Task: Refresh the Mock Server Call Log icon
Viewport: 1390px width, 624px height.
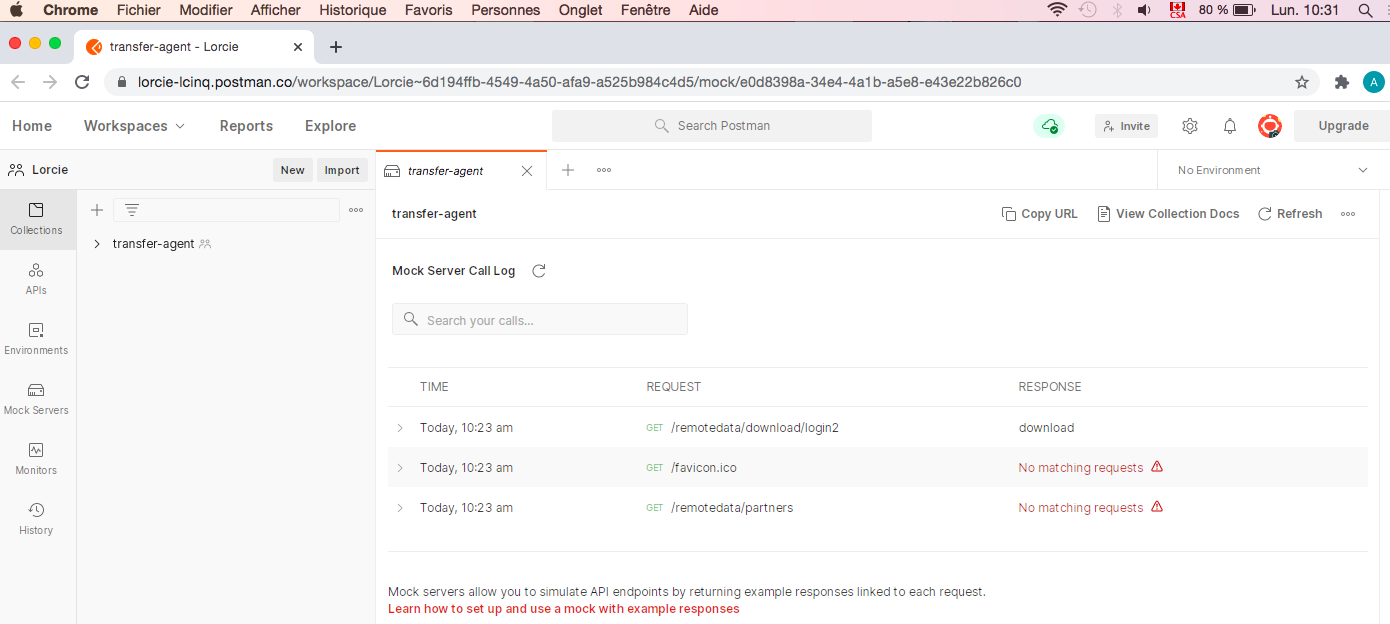Action: pyautogui.click(x=539, y=271)
